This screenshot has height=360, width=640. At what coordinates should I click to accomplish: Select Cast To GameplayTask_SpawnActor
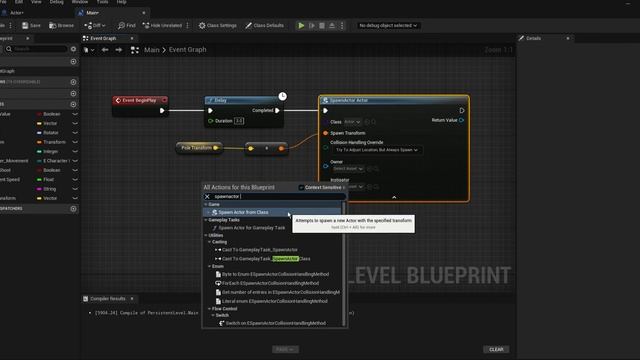tap(260, 249)
